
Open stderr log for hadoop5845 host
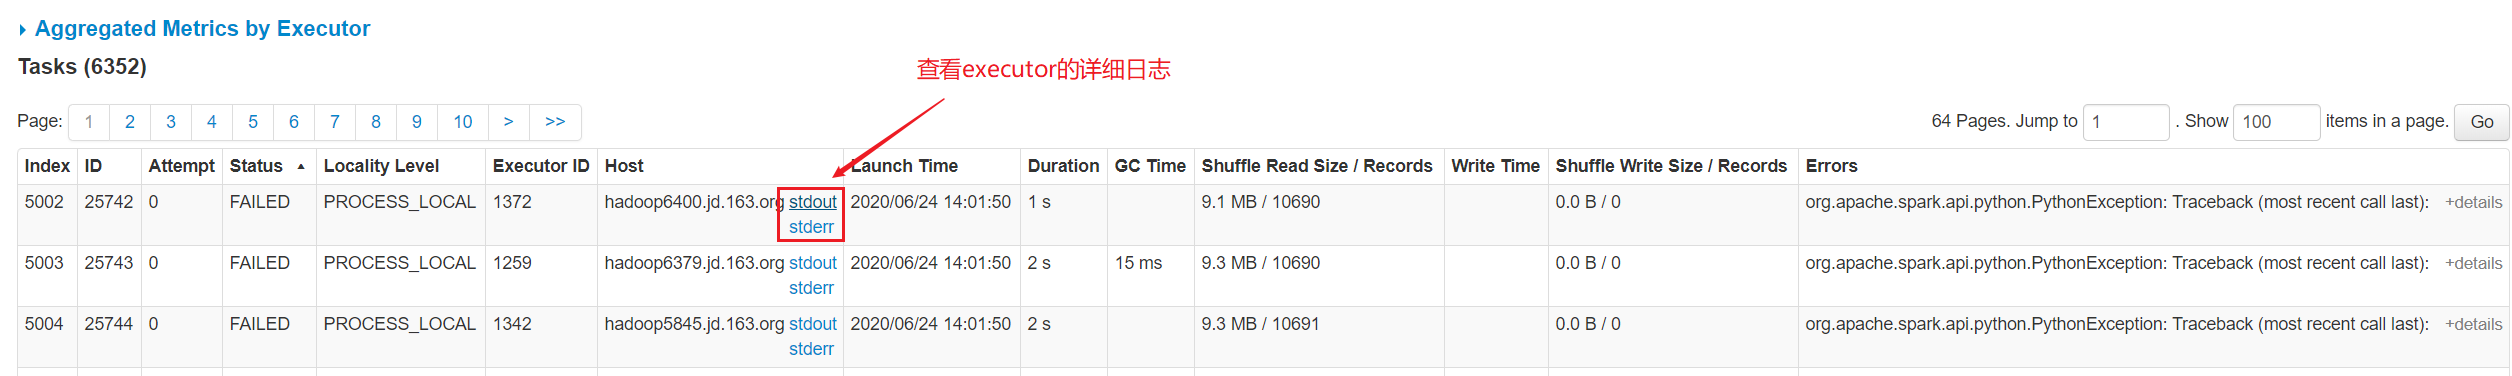811,349
